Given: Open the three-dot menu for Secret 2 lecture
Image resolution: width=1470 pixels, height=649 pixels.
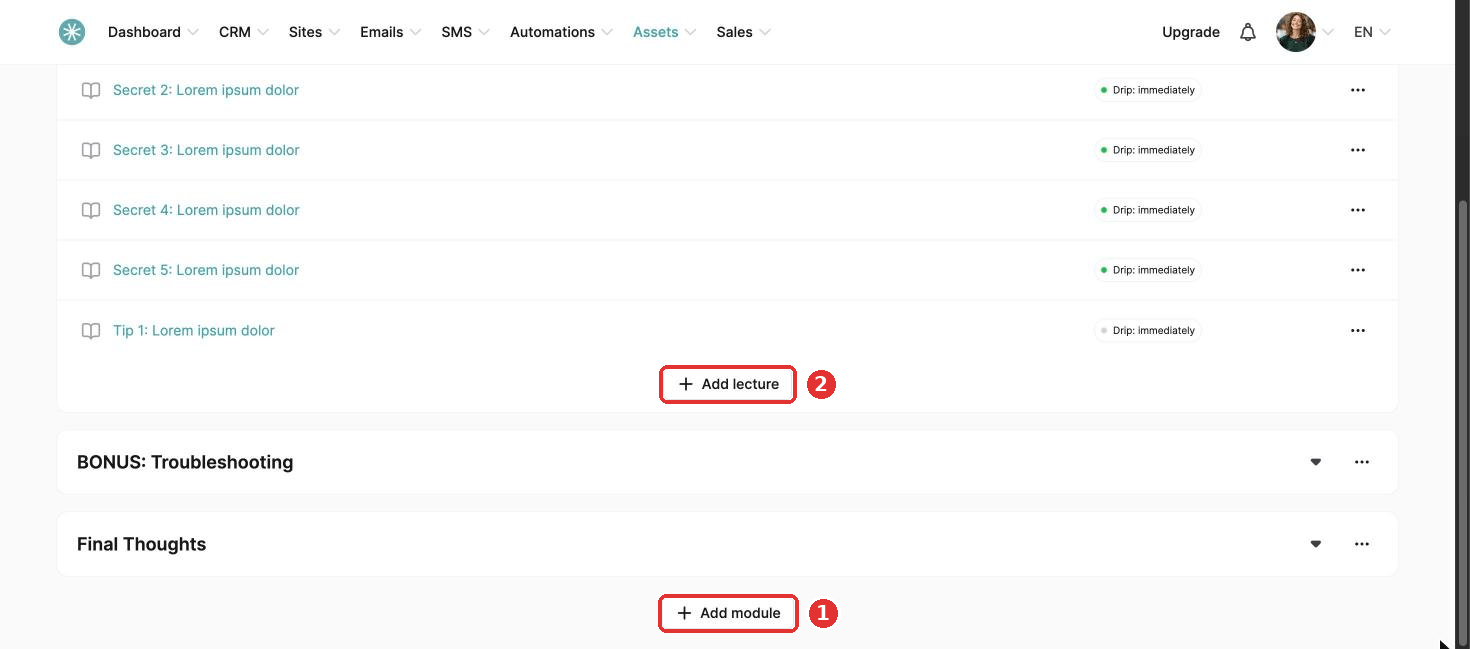Looking at the screenshot, I should pos(1358,90).
